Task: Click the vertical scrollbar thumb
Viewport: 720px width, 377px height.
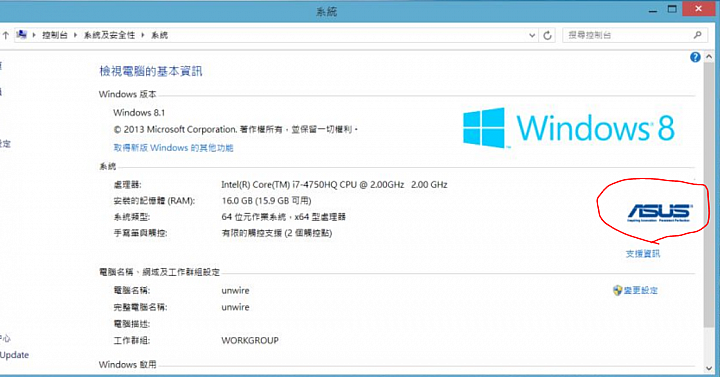Action: pyautogui.click(x=709, y=194)
